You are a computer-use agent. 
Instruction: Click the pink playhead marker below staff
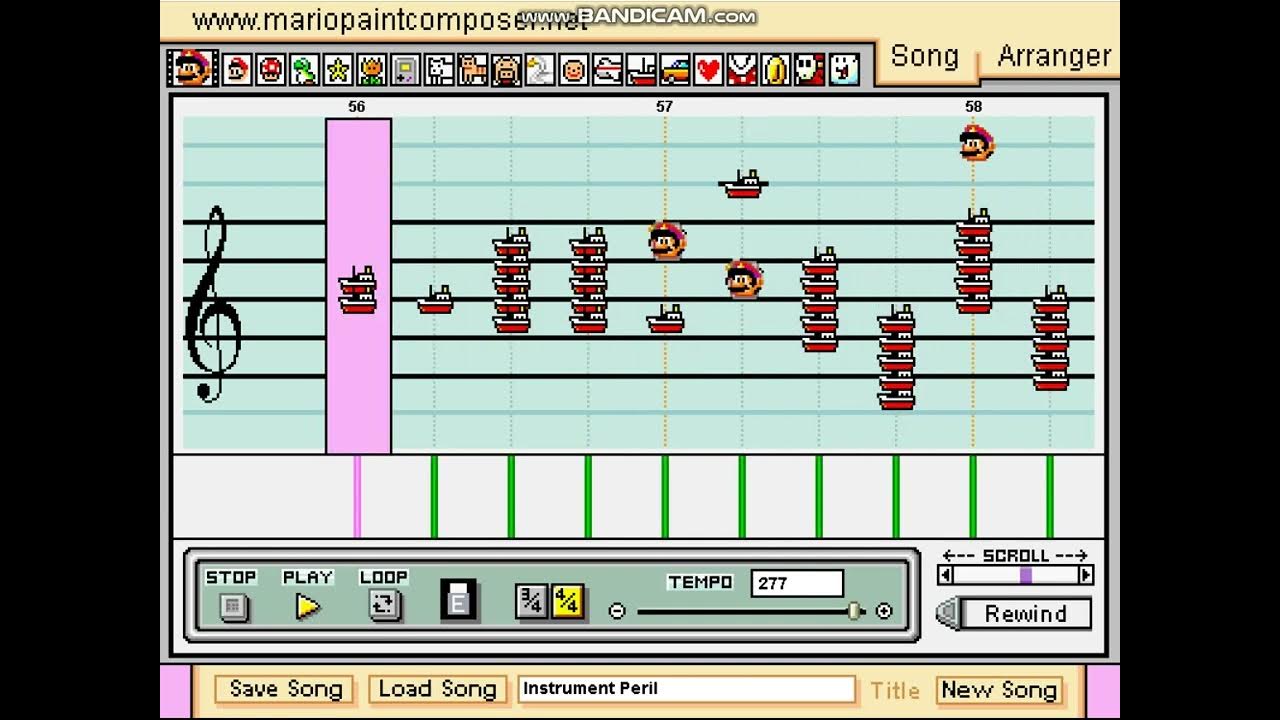pos(357,496)
